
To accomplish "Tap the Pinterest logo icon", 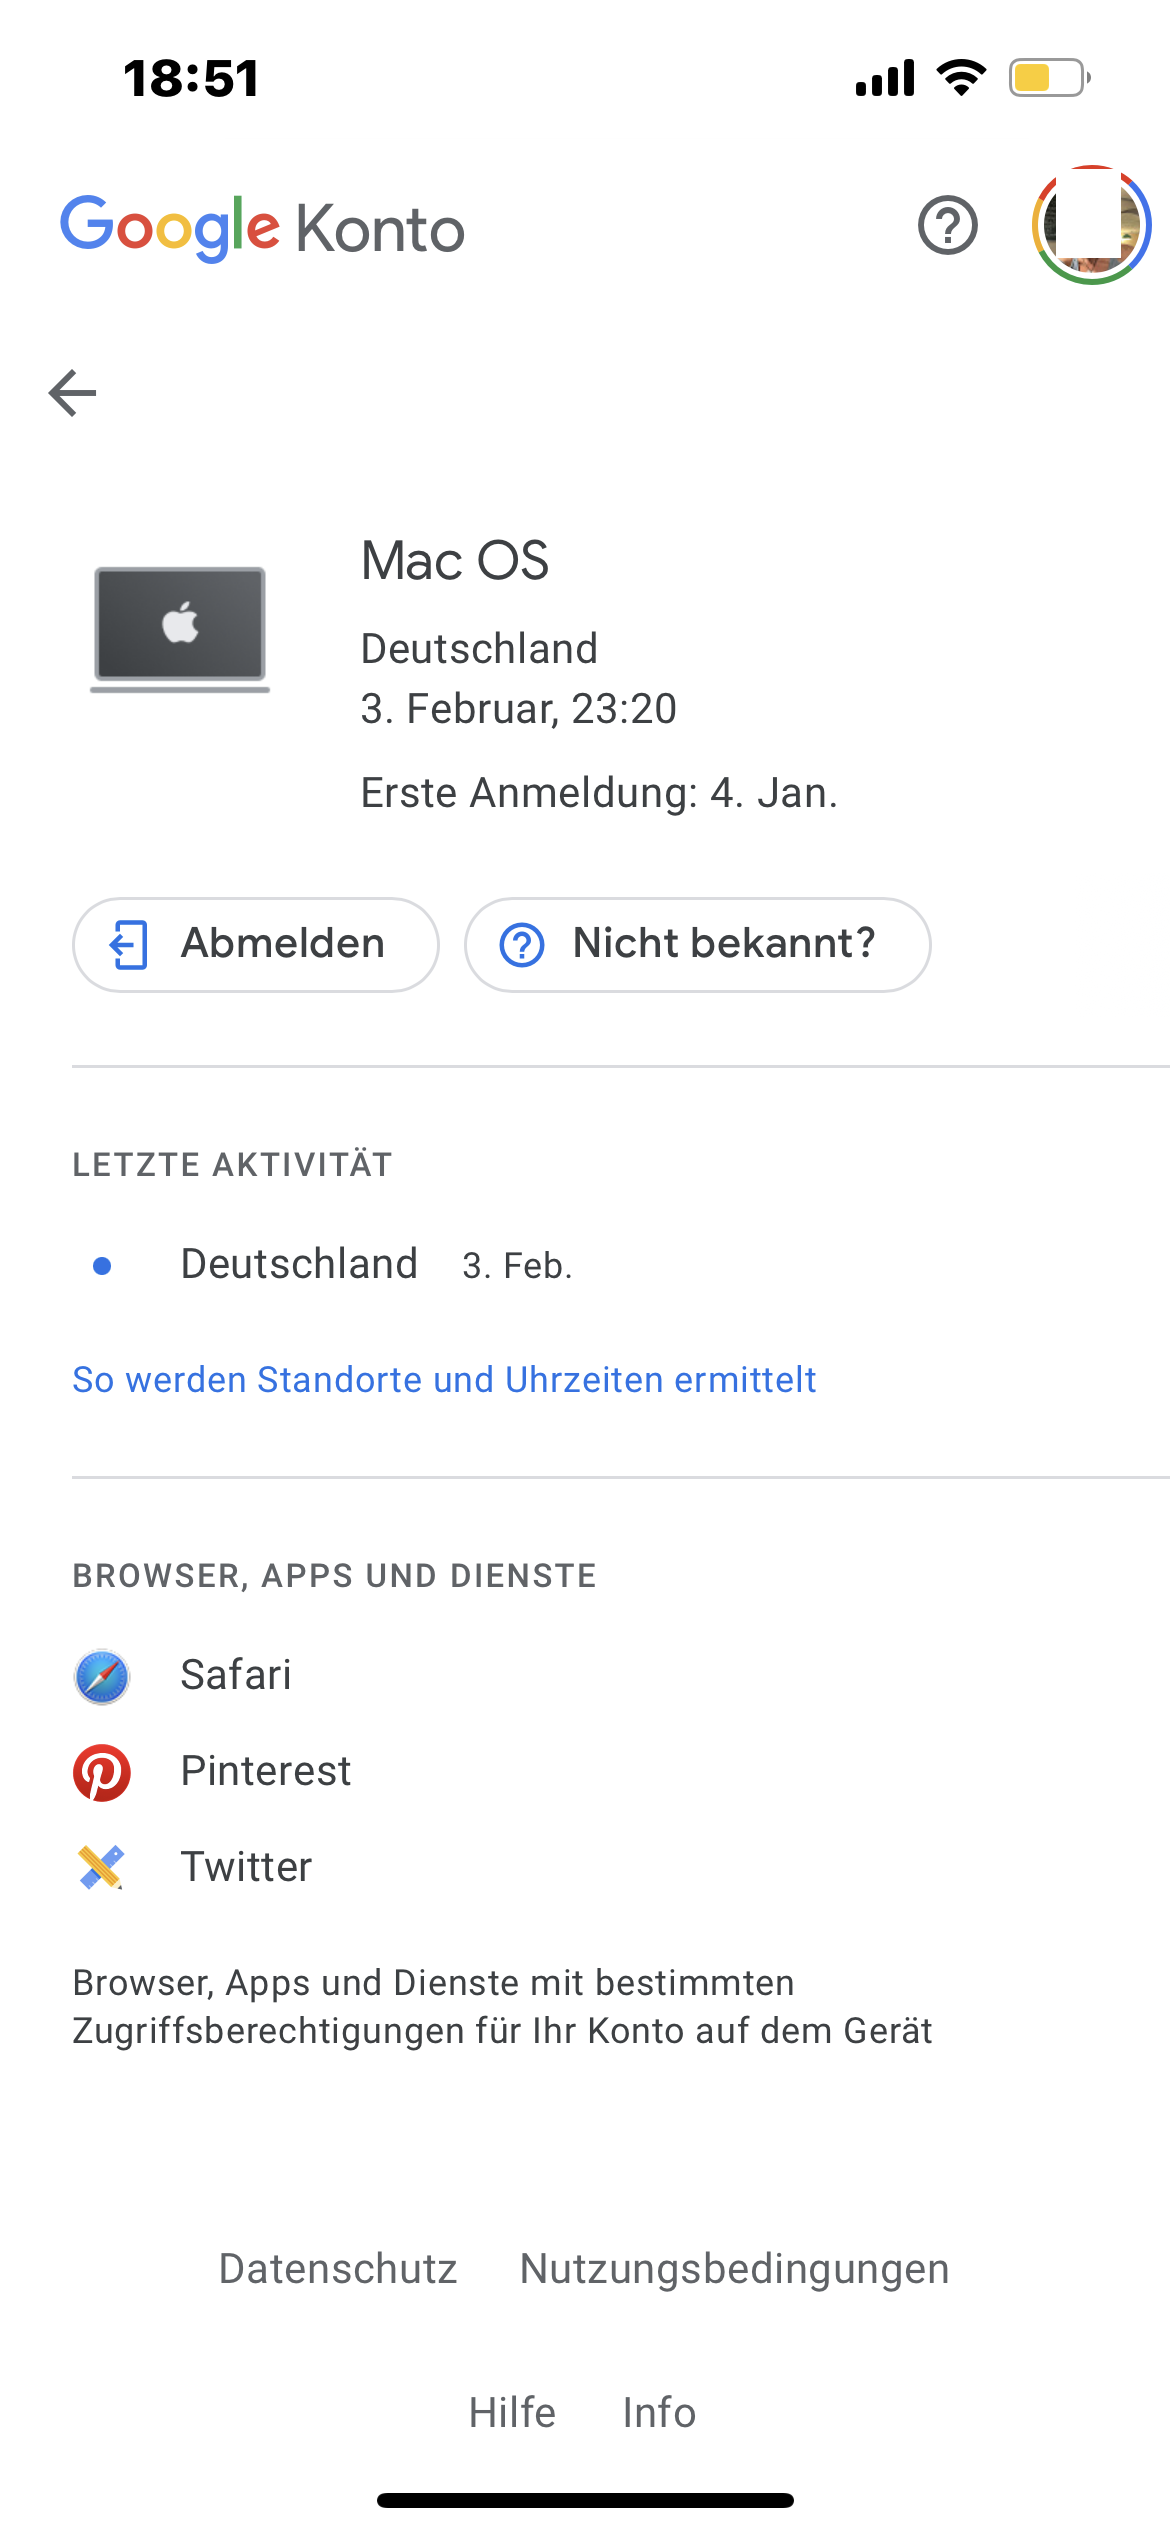I will pos(102,1772).
